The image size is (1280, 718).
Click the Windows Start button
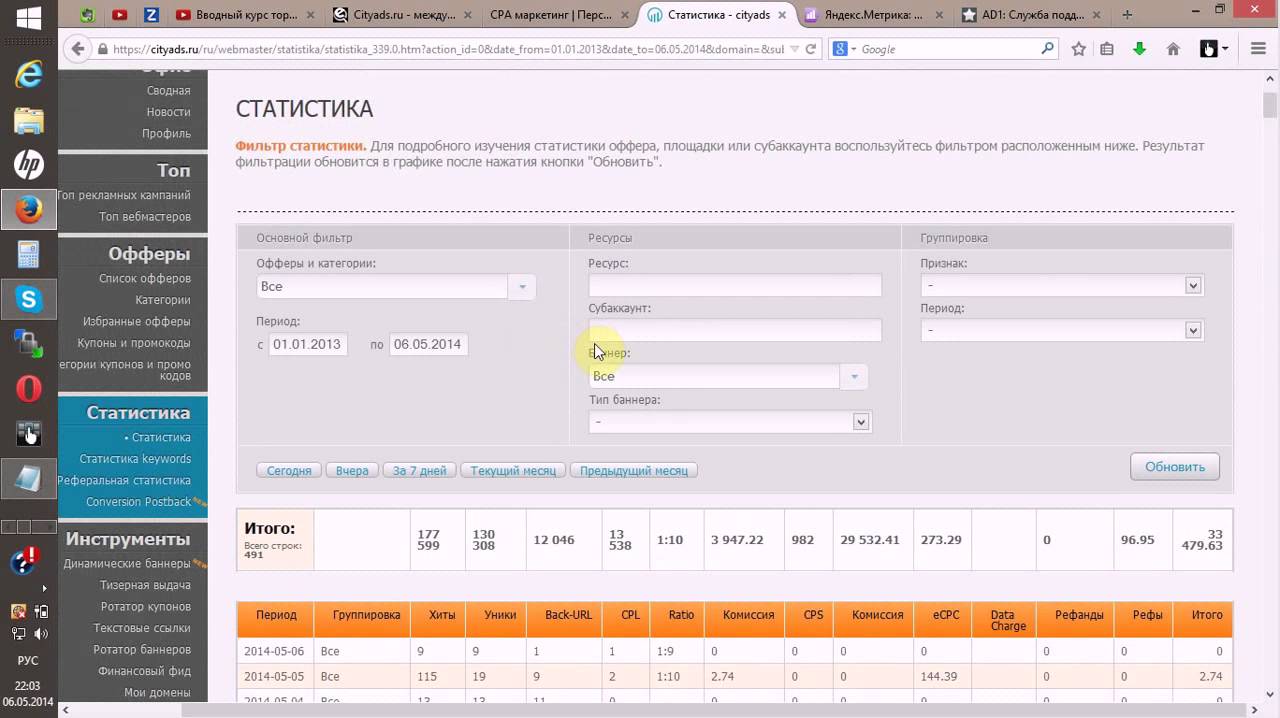pos(28,18)
